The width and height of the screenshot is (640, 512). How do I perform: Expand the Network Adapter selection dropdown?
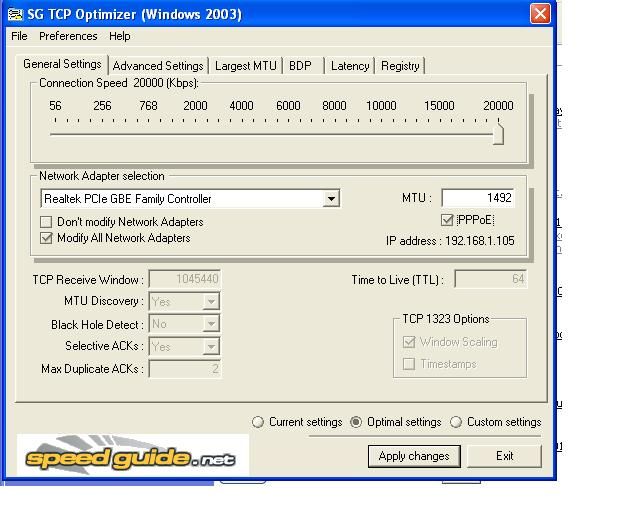point(331,199)
